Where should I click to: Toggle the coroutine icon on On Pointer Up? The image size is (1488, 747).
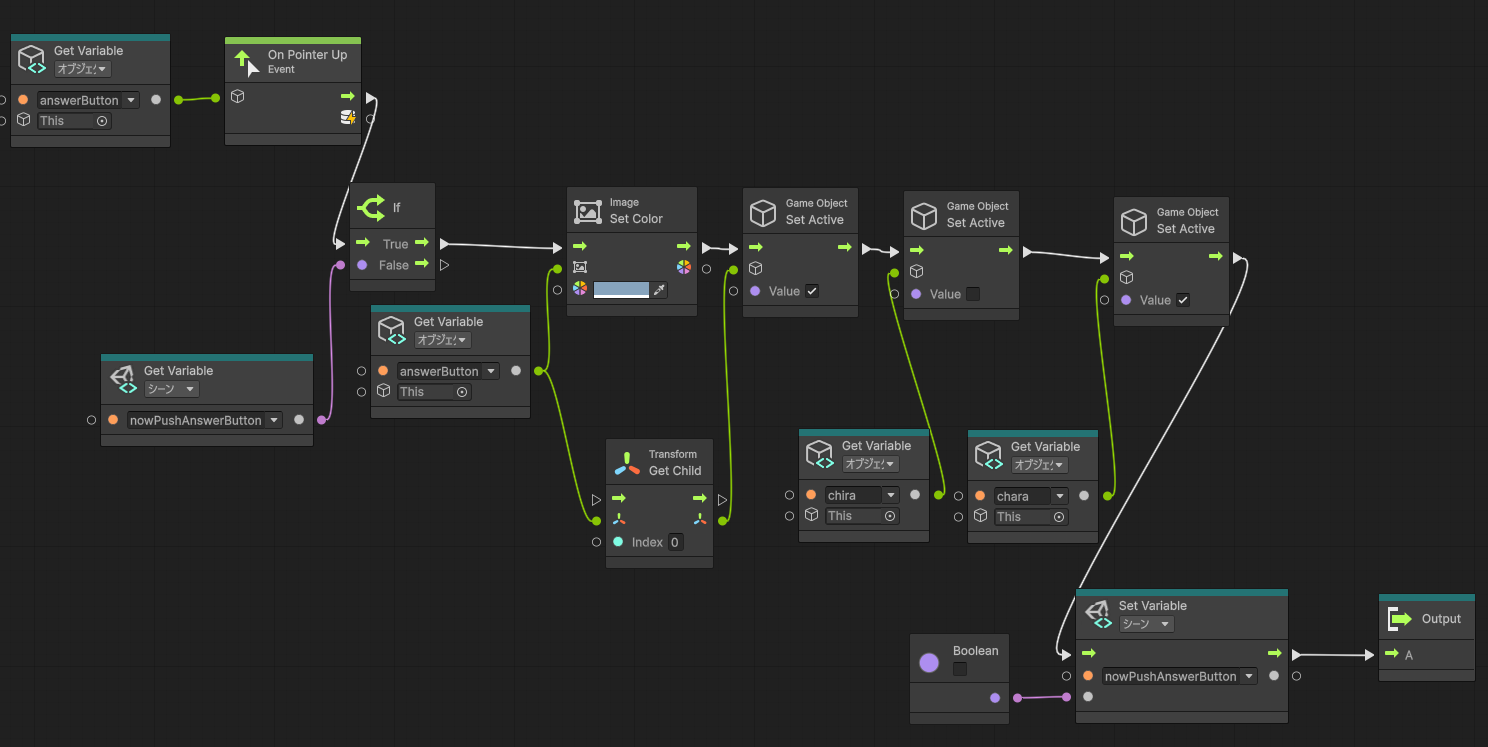pyautogui.click(x=347, y=118)
